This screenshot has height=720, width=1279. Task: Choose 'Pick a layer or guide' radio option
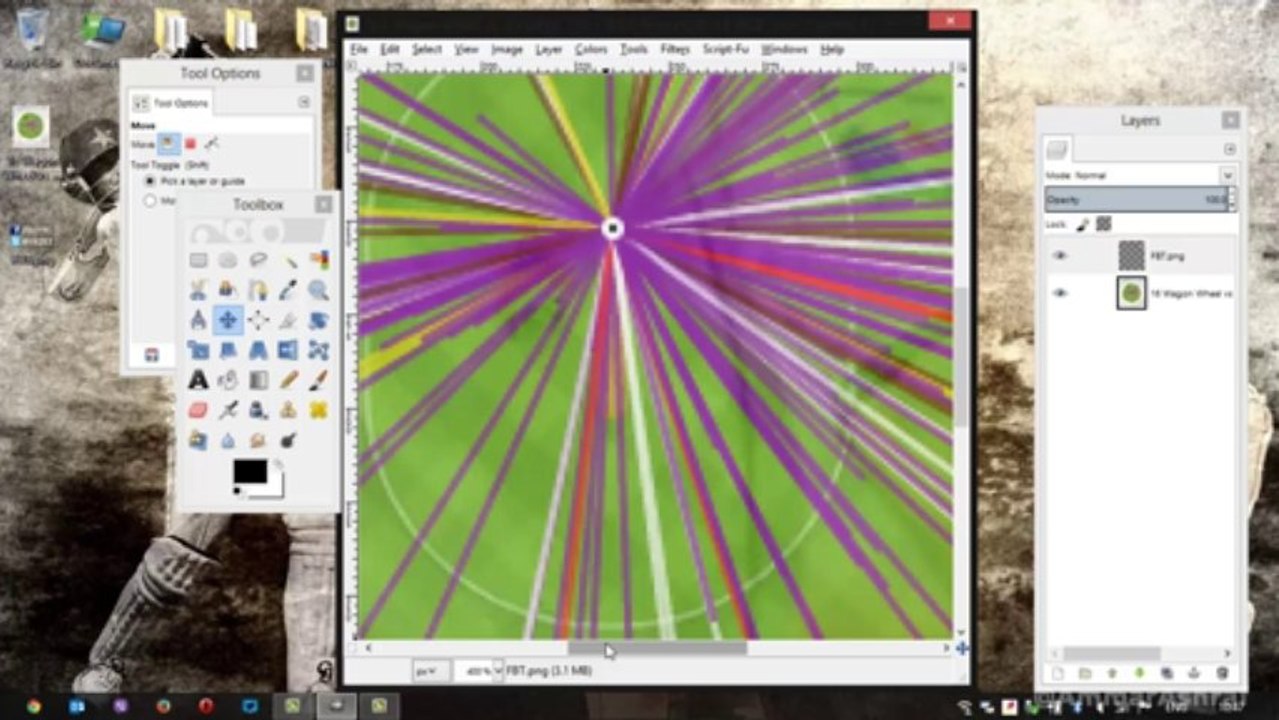pos(151,181)
